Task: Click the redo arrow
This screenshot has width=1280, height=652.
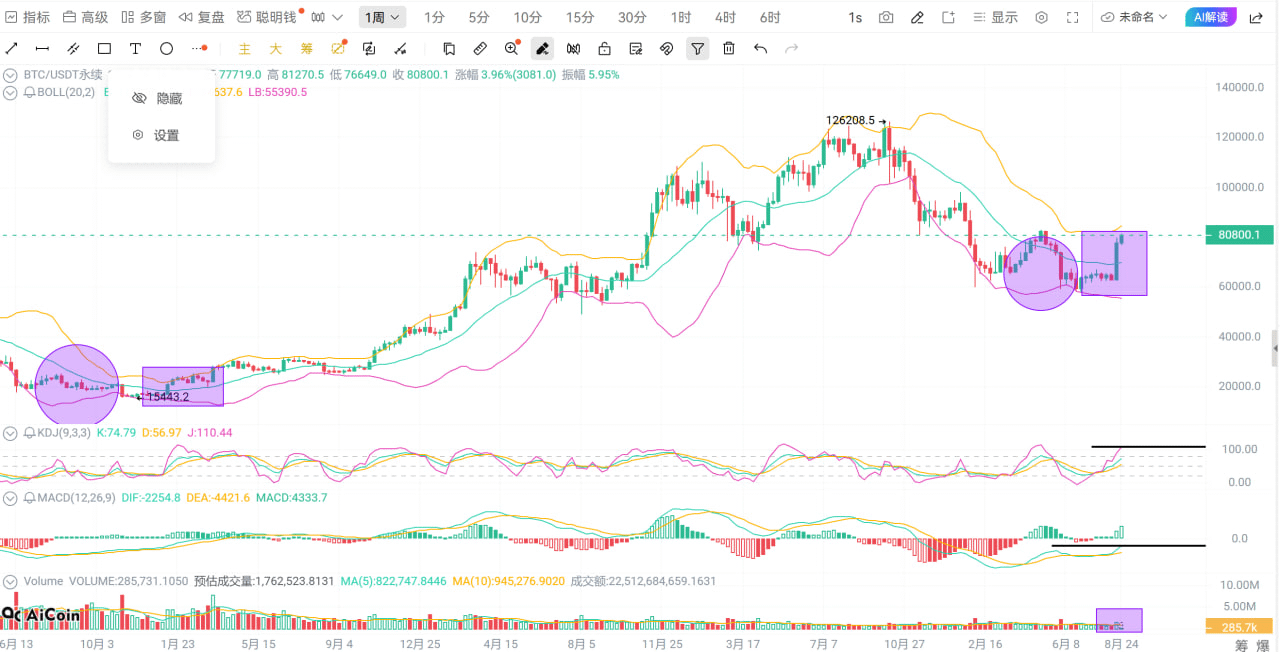Action: tap(792, 48)
